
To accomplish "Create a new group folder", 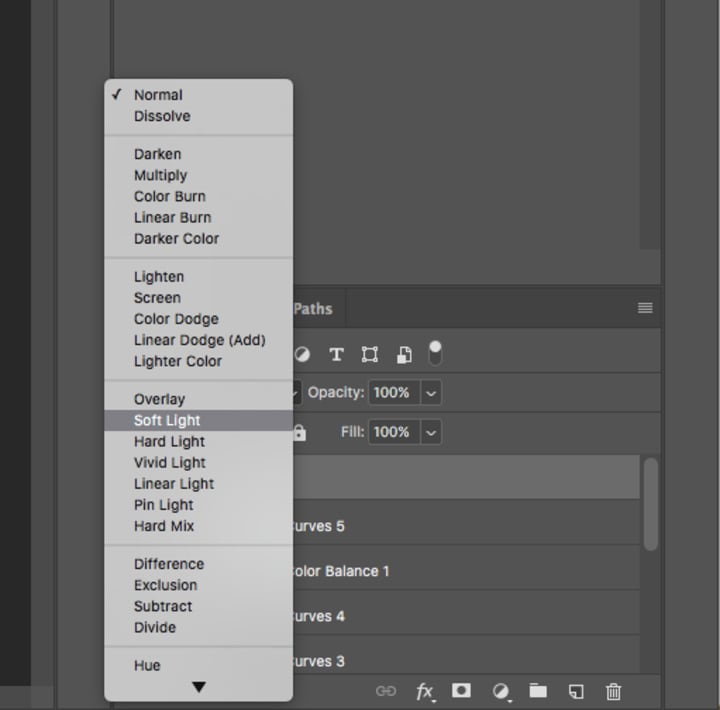I will [x=538, y=690].
